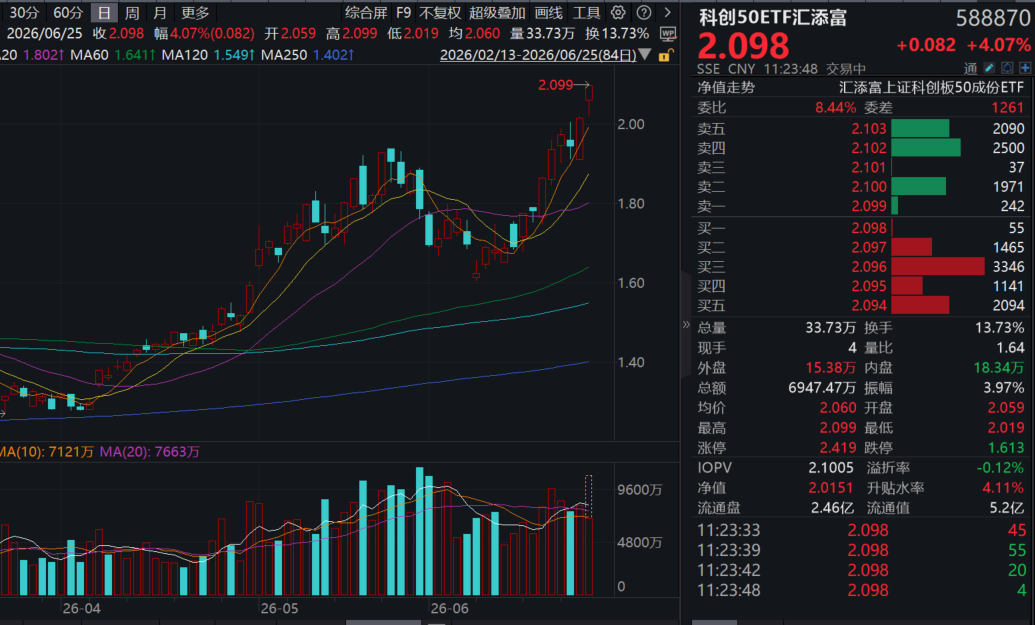Image resolution: width=1035 pixels, height=625 pixels.
Task: Click MA120 indicator label
Action: click(x=184, y=55)
